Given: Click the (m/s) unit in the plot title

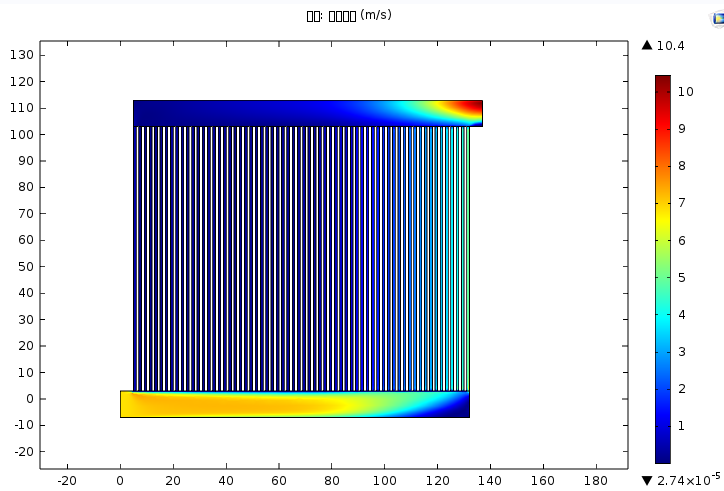Looking at the screenshot, I should pyautogui.click(x=376, y=15).
